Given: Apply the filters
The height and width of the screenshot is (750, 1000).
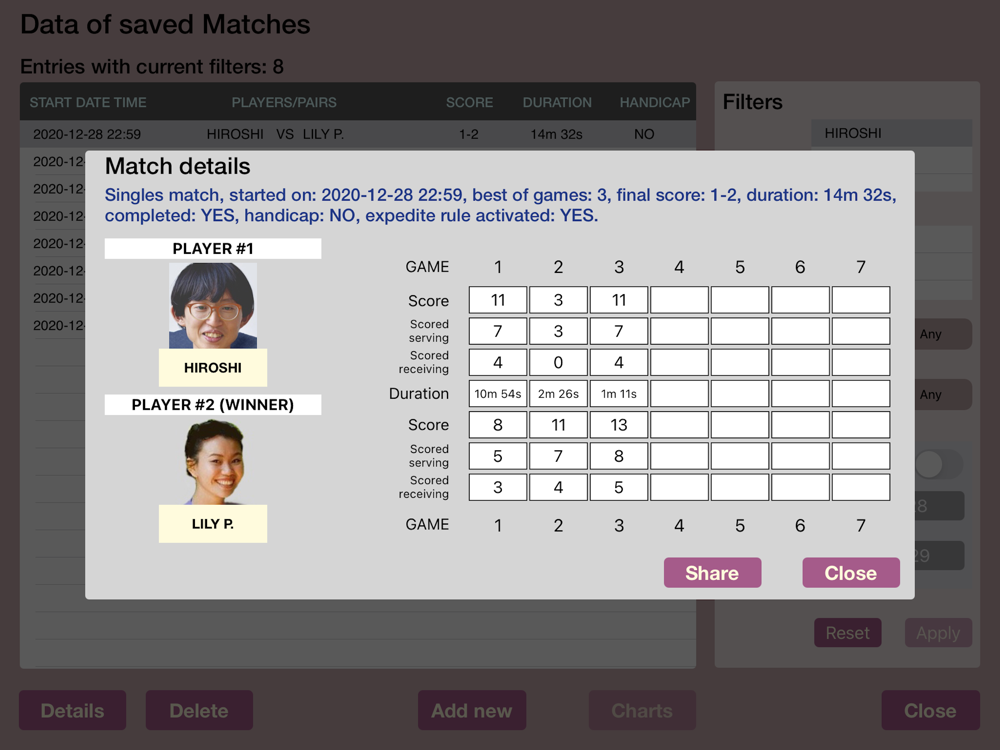Looking at the screenshot, I should [x=938, y=633].
